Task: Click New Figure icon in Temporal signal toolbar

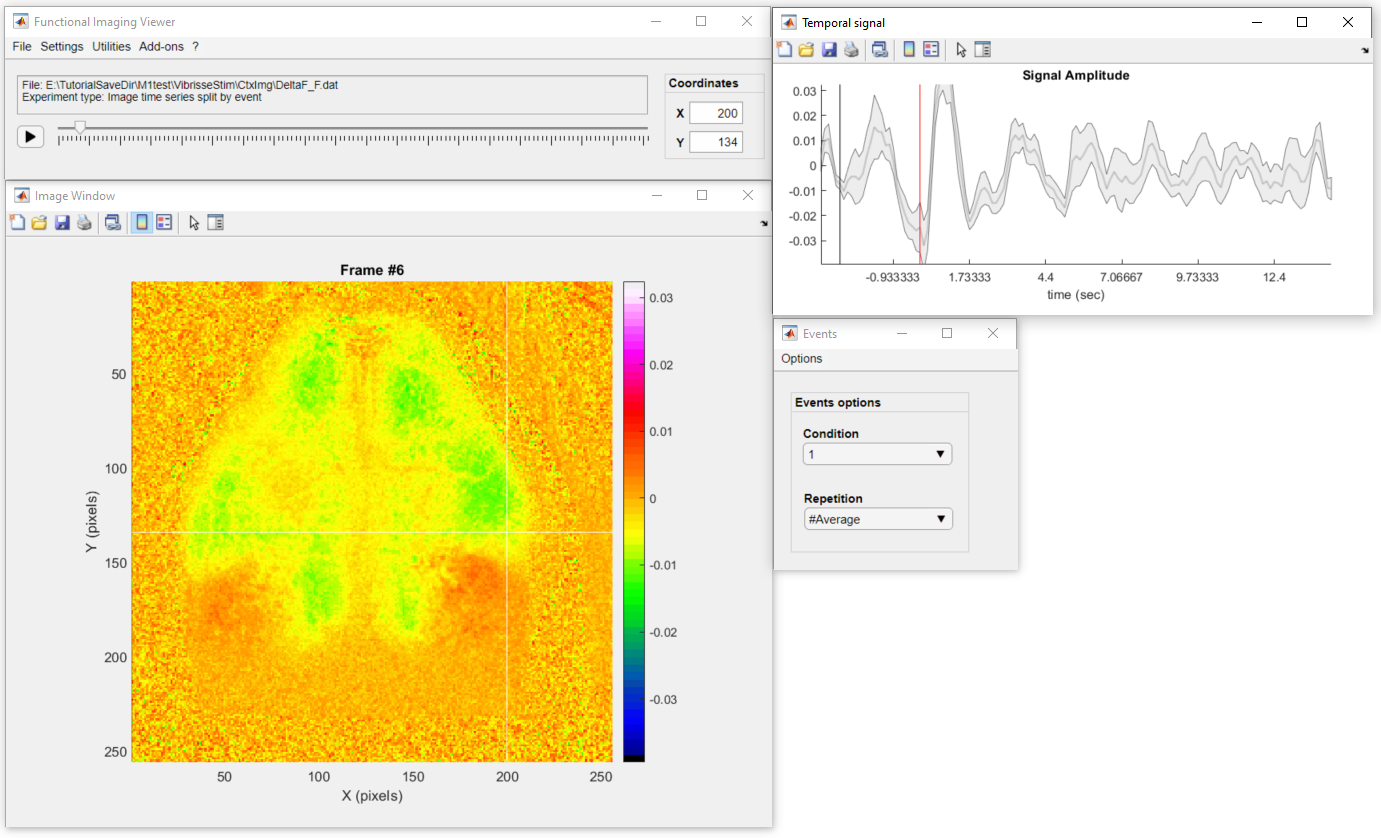Action: click(784, 49)
